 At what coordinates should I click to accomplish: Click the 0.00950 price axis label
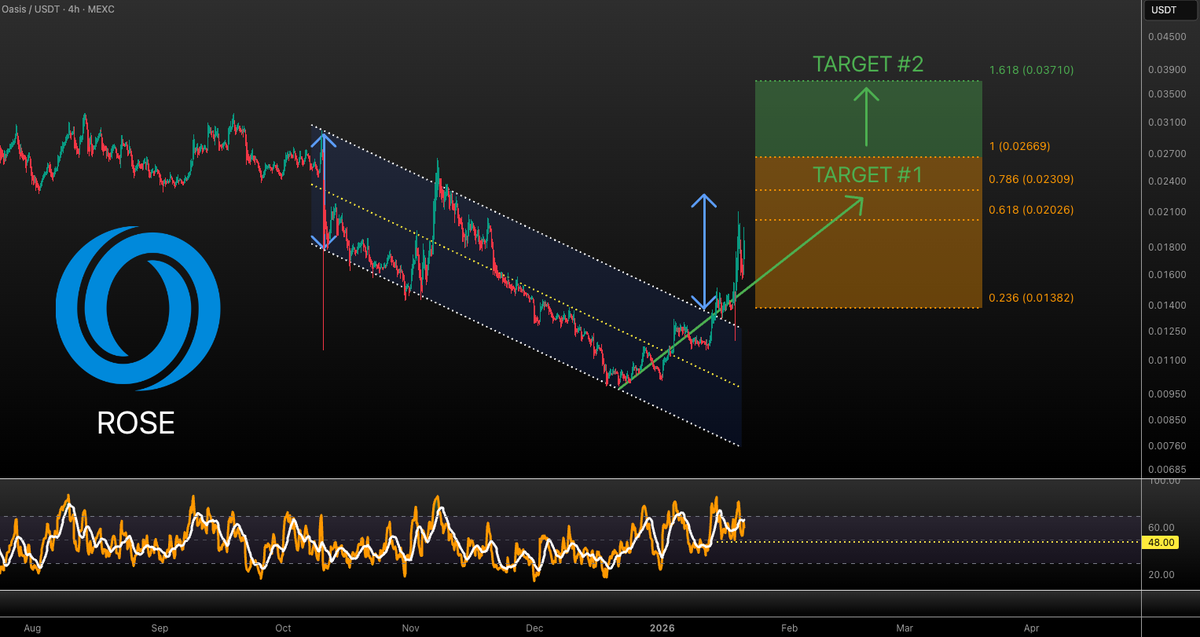(1165, 394)
